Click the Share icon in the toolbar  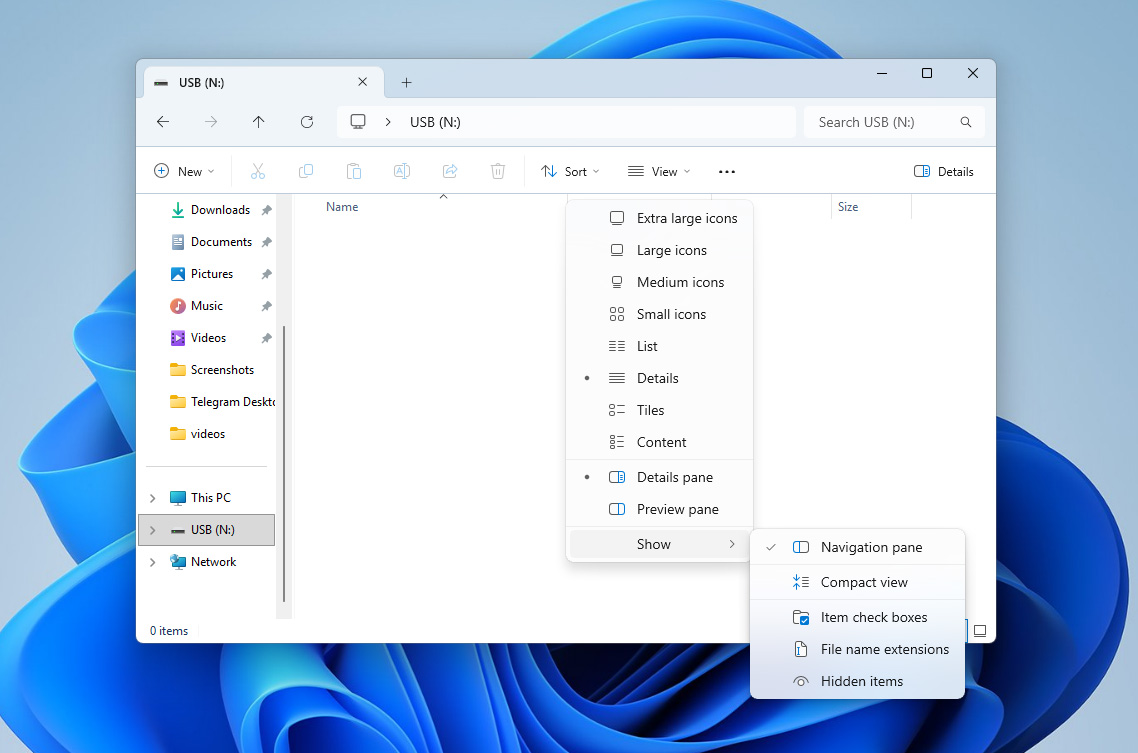(450, 170)
